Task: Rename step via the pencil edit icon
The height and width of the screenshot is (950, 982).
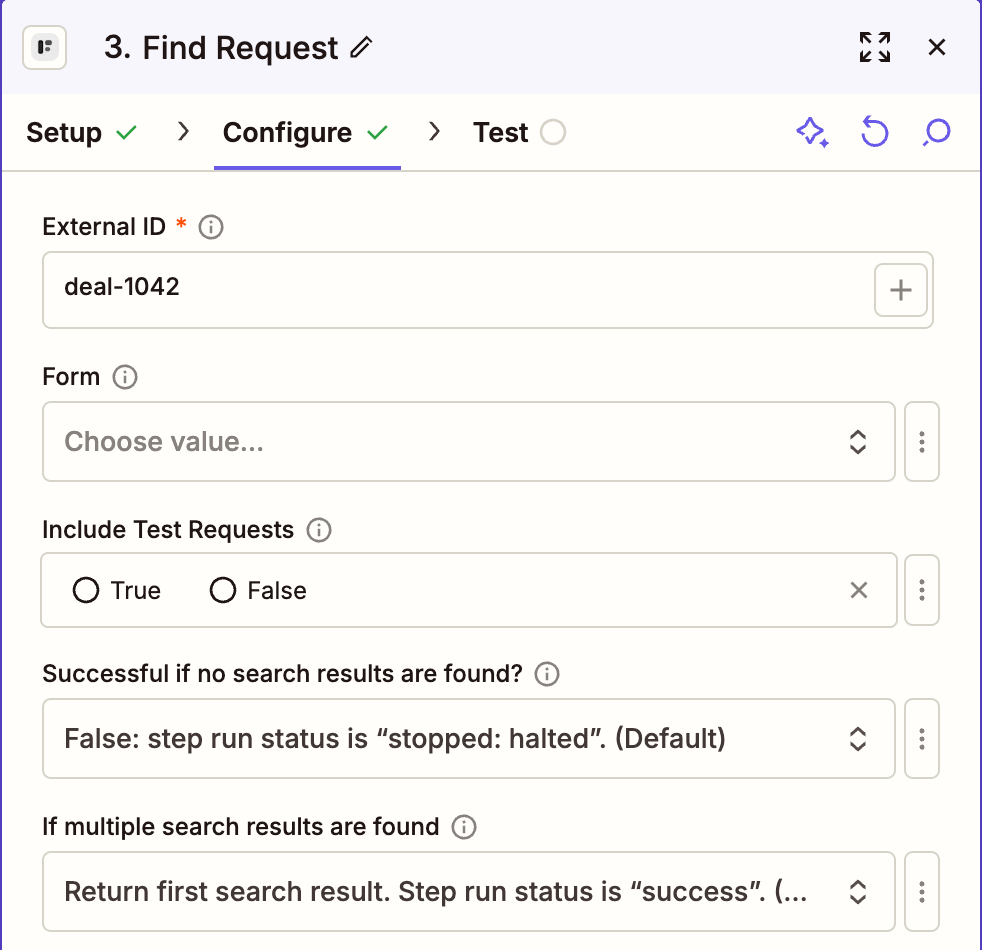Action: (361, 48)
